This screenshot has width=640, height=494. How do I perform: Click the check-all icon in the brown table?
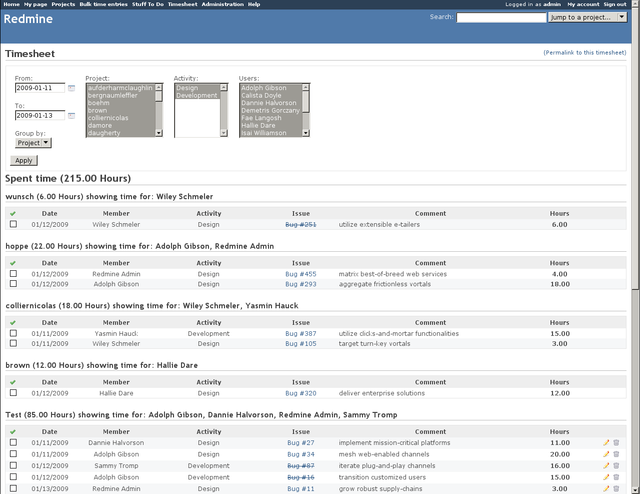(x=13, y=382)
